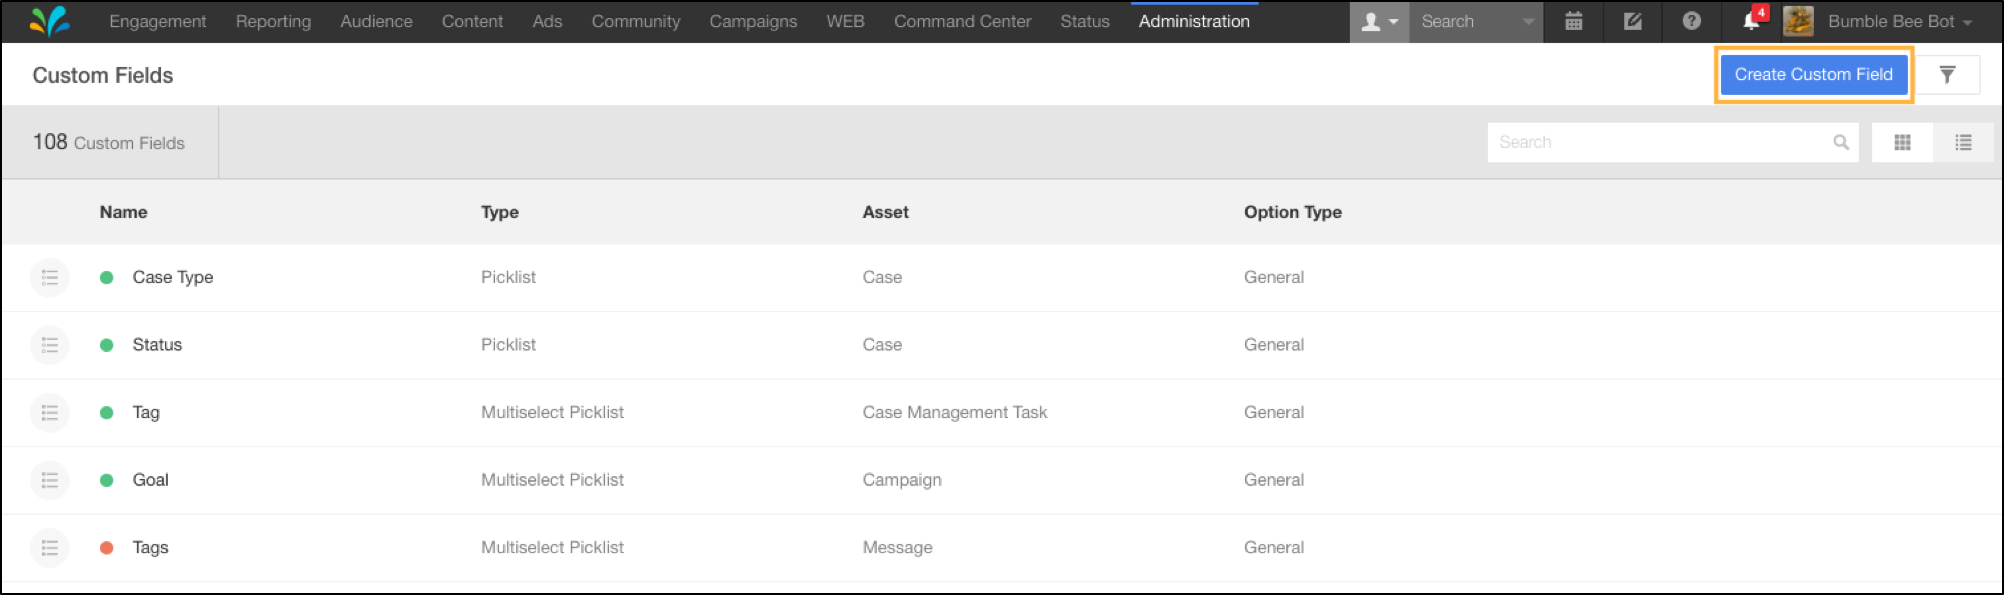
Task: Click the green status dot for Status
Action: [106, 345]
